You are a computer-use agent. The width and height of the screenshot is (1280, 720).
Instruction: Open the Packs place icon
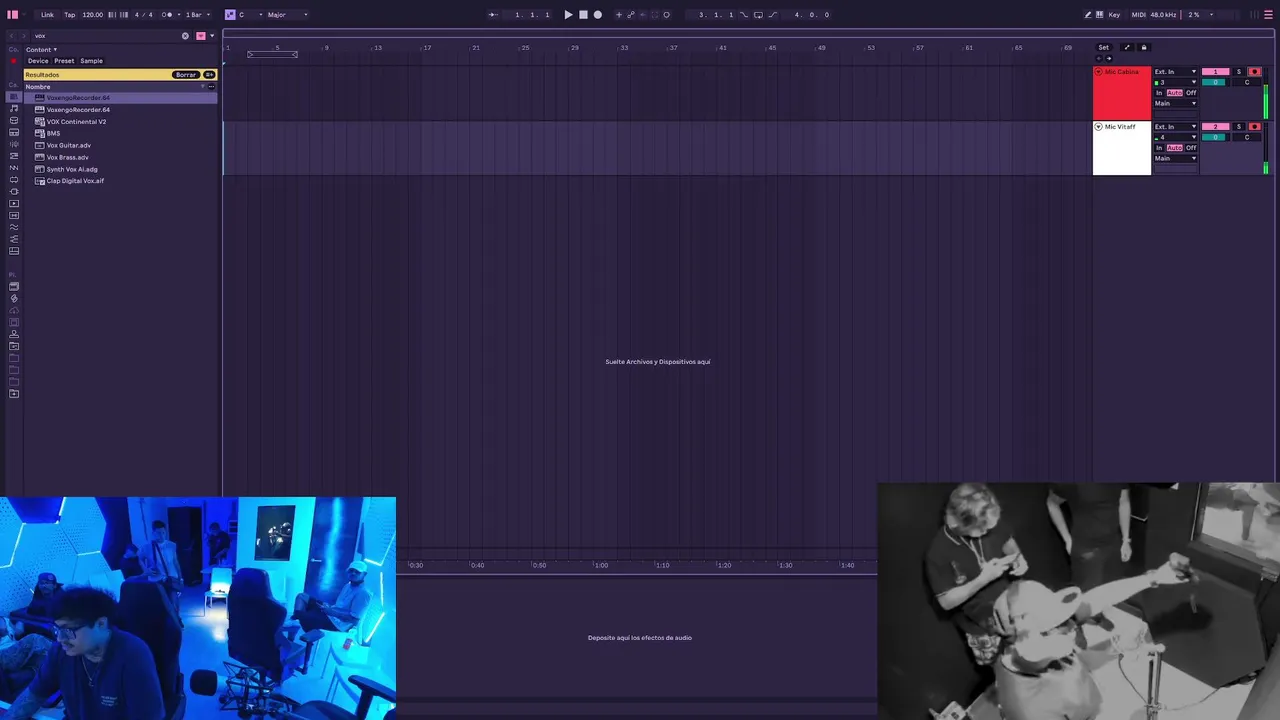point(14,287)
